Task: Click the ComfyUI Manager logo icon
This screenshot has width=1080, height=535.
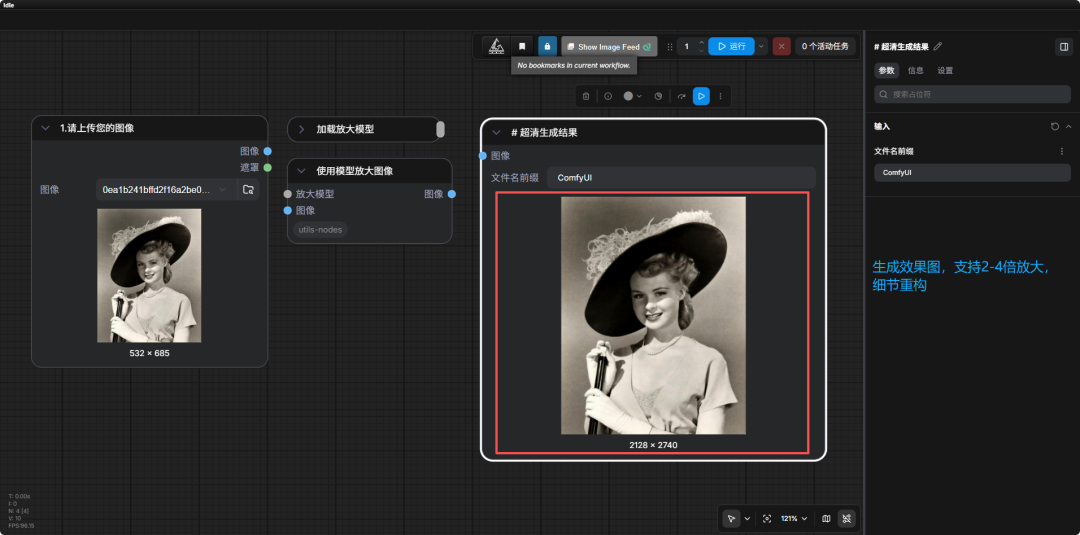Action: click(x=495, y=46)
